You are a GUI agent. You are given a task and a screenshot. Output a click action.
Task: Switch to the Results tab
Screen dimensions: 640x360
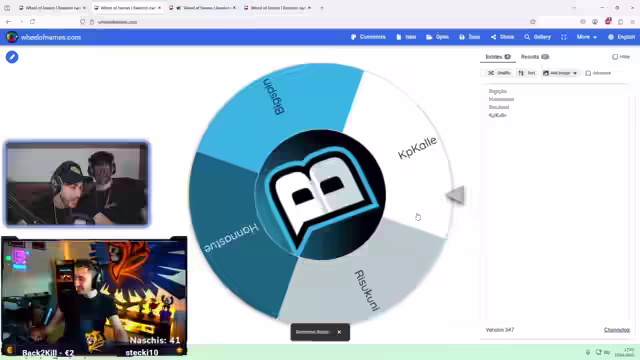click(535, 57)
